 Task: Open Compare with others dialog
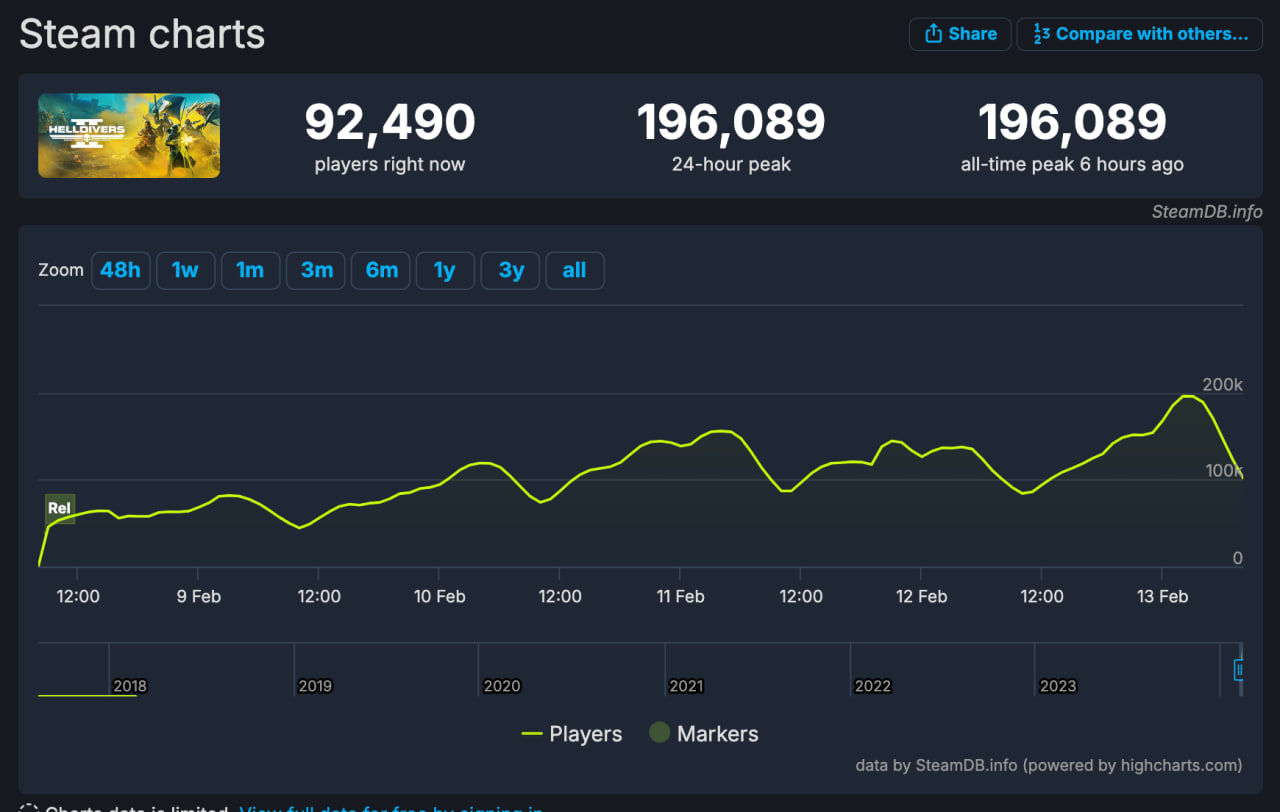point(1140,34)
